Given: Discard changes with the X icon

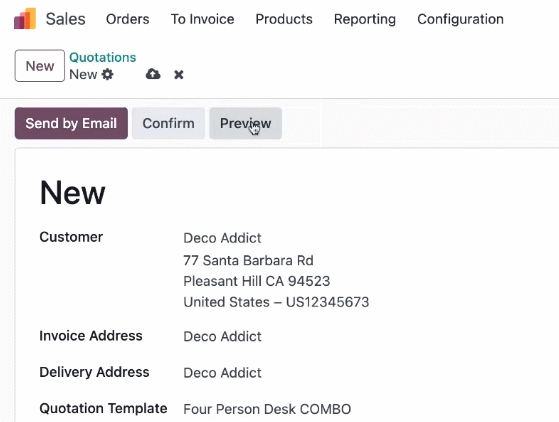Looking at the screenshot, I should pos(179,74).
